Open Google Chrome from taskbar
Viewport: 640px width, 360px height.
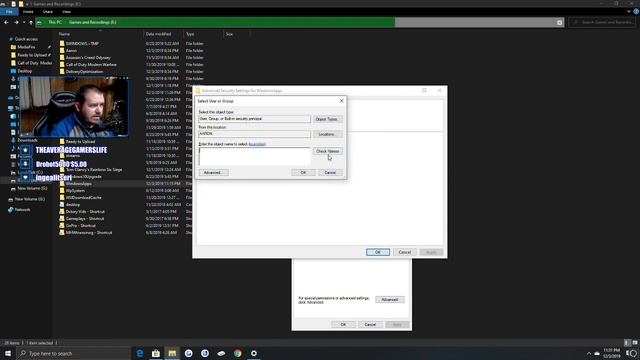pyautogui.click(x=238, y=353)
